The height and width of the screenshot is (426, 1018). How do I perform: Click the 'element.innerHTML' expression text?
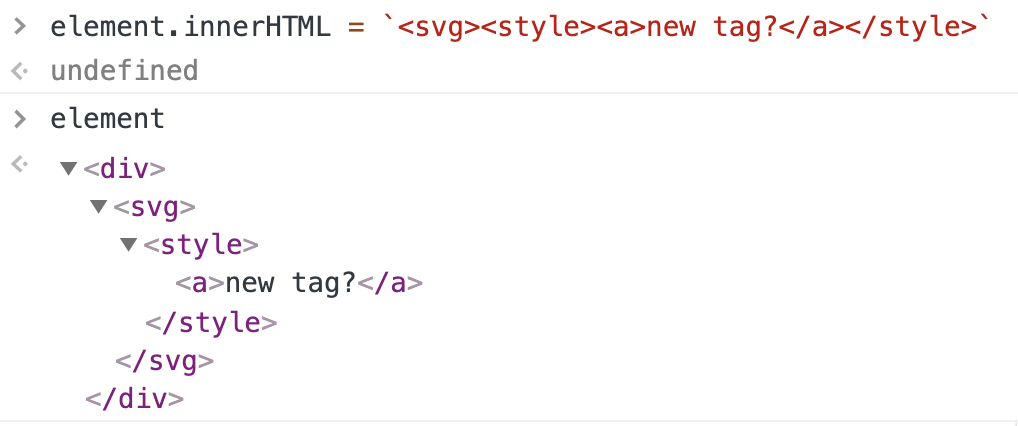[x=190, y=28]
